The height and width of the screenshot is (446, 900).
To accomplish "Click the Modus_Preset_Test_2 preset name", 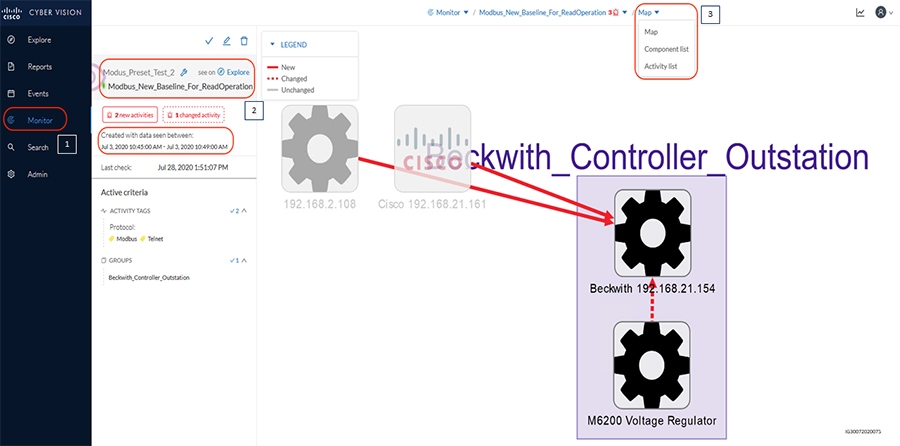I will click(139, 72).
